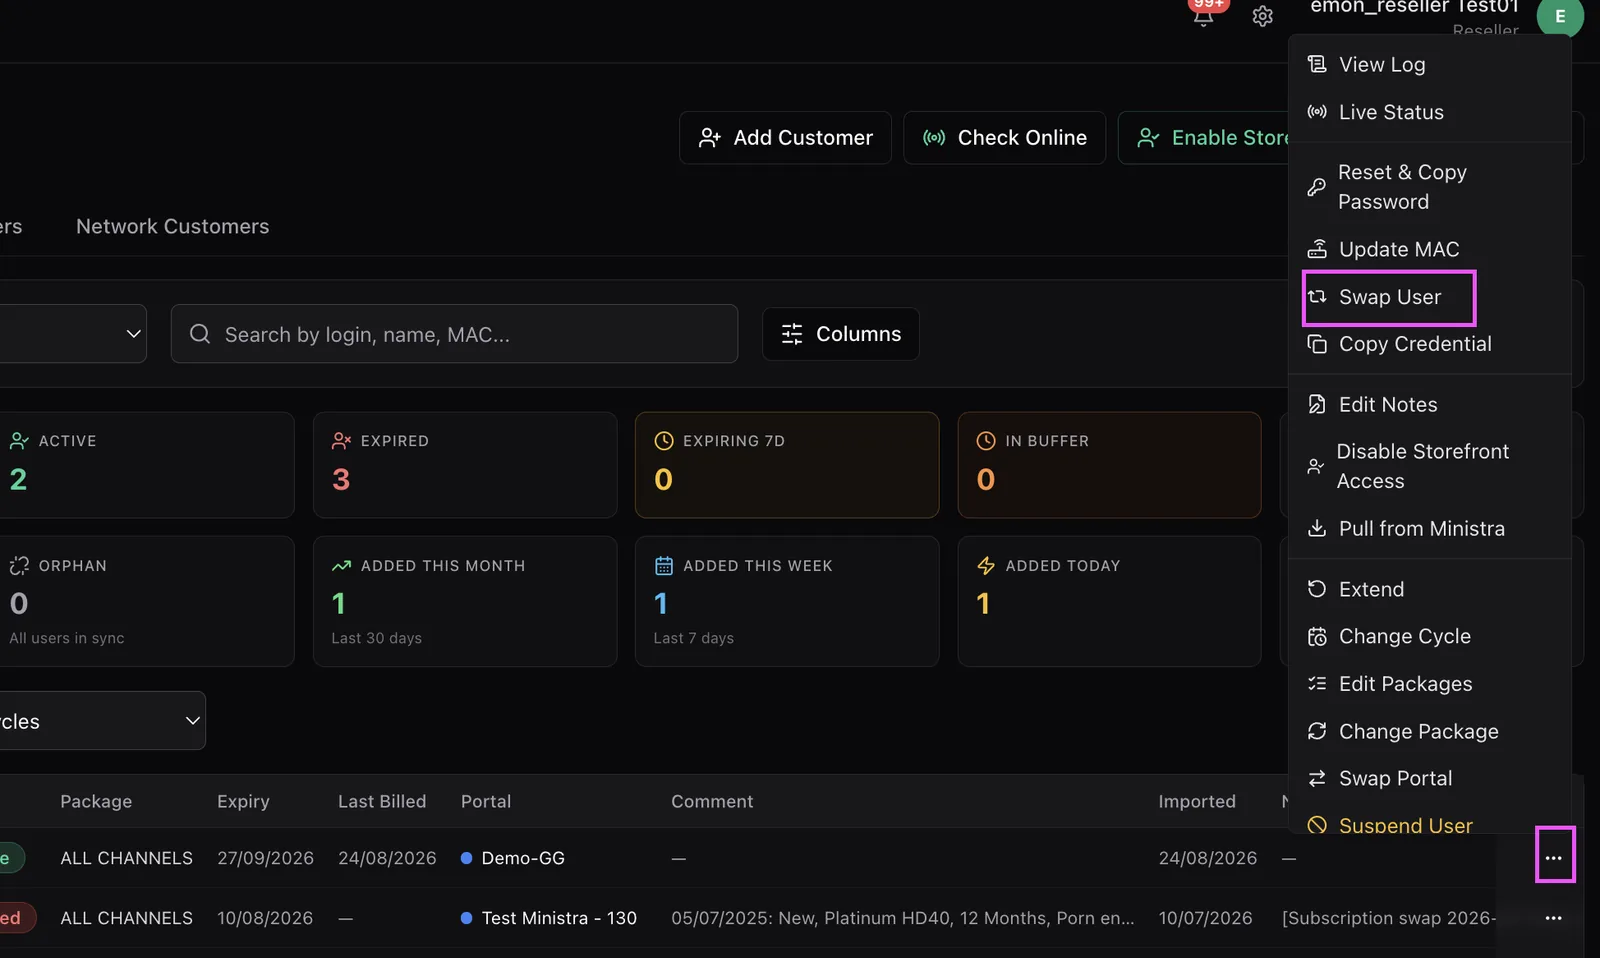Choose Reset & Copy Password
The height and width of the screenshot is (958, 1600).
(1430, 187)
